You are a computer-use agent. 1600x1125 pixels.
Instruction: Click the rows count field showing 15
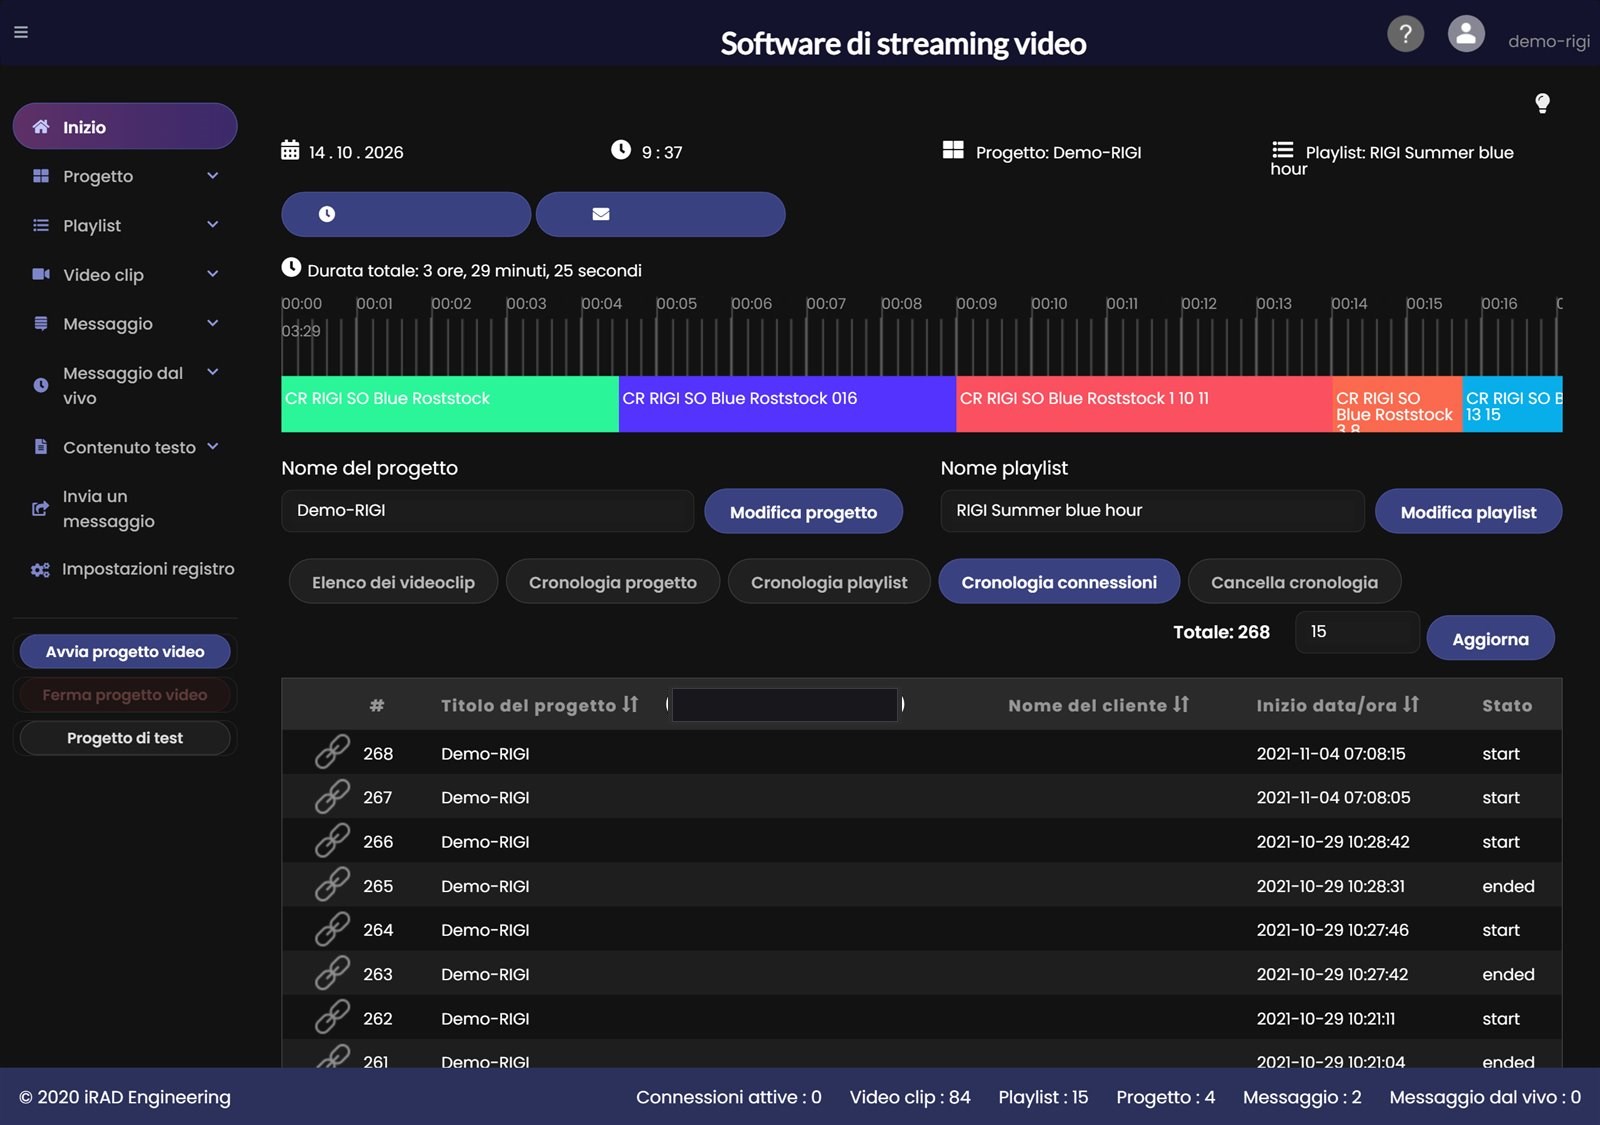click(x=1357, y=631)
